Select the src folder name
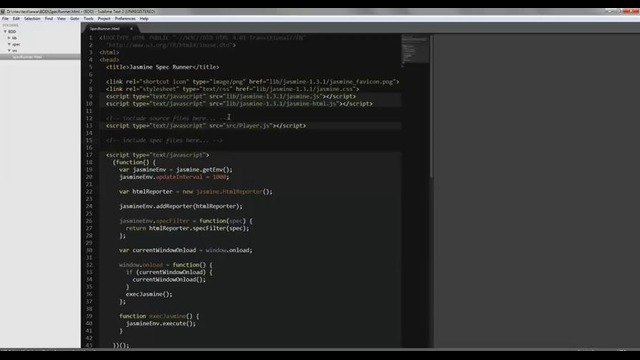The image size is (640, 360). point(15,51)
